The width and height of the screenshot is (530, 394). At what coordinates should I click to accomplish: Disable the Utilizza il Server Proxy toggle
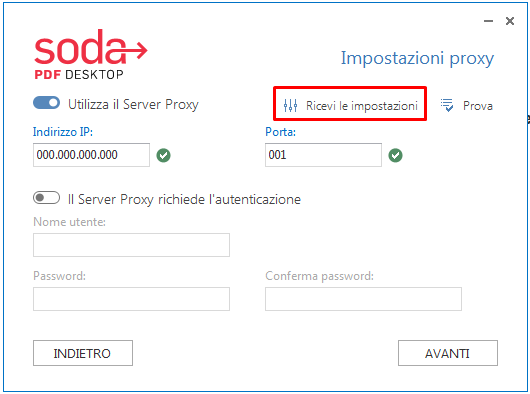tap(47, 103)
